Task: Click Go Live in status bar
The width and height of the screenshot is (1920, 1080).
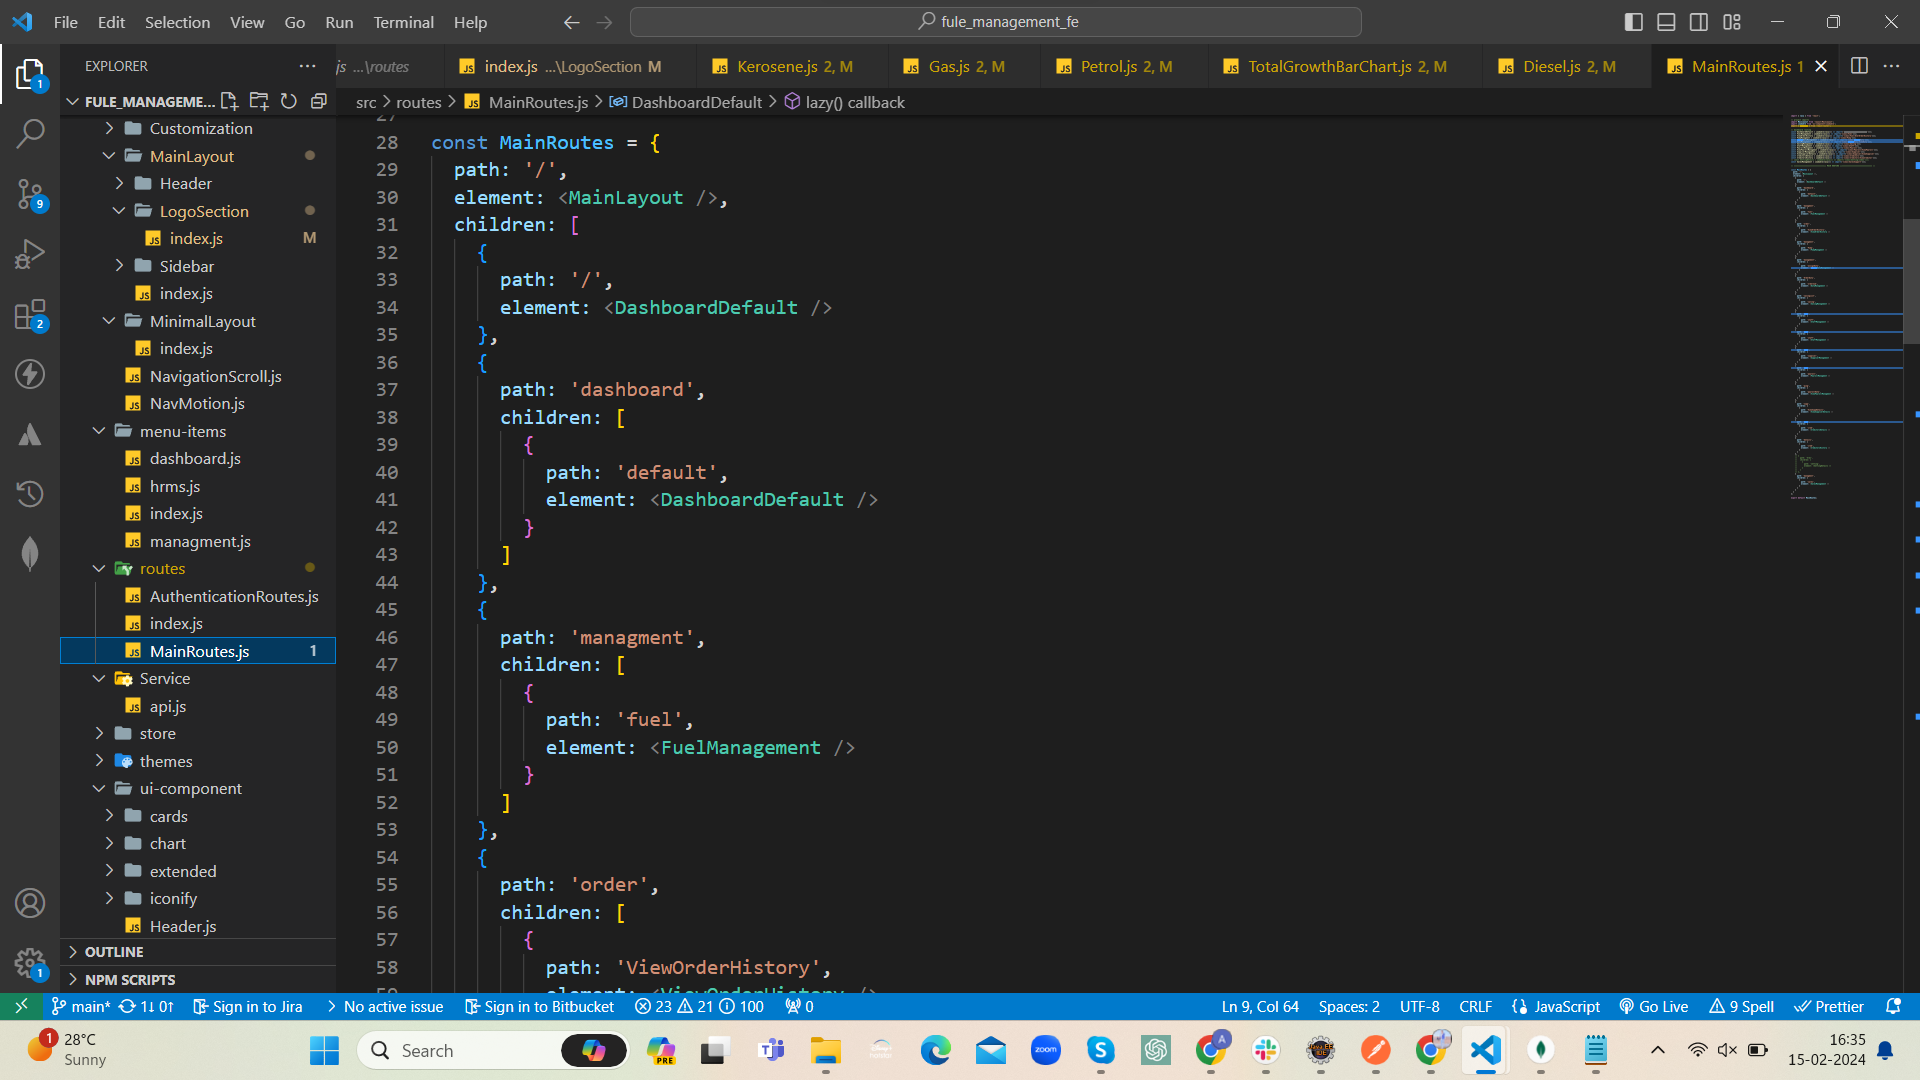Action: tap(1654, 1007)
